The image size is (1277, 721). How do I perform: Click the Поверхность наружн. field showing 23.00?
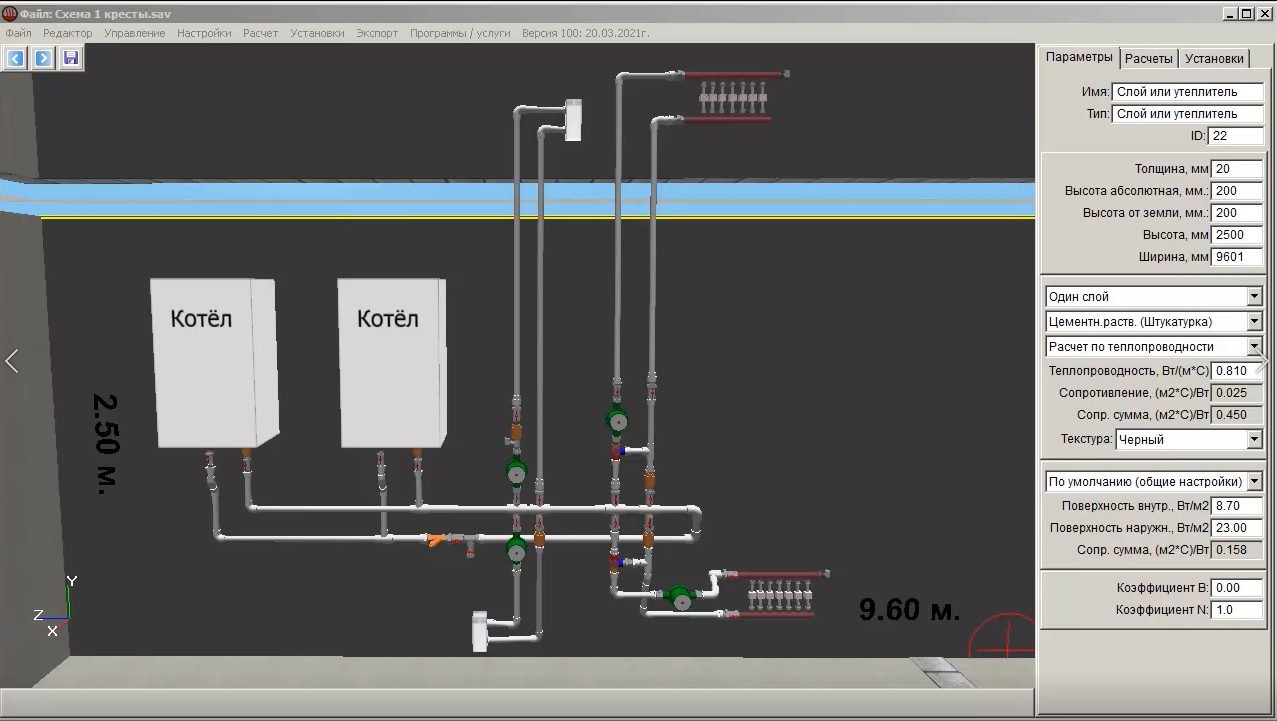(x=1237, y=528)
